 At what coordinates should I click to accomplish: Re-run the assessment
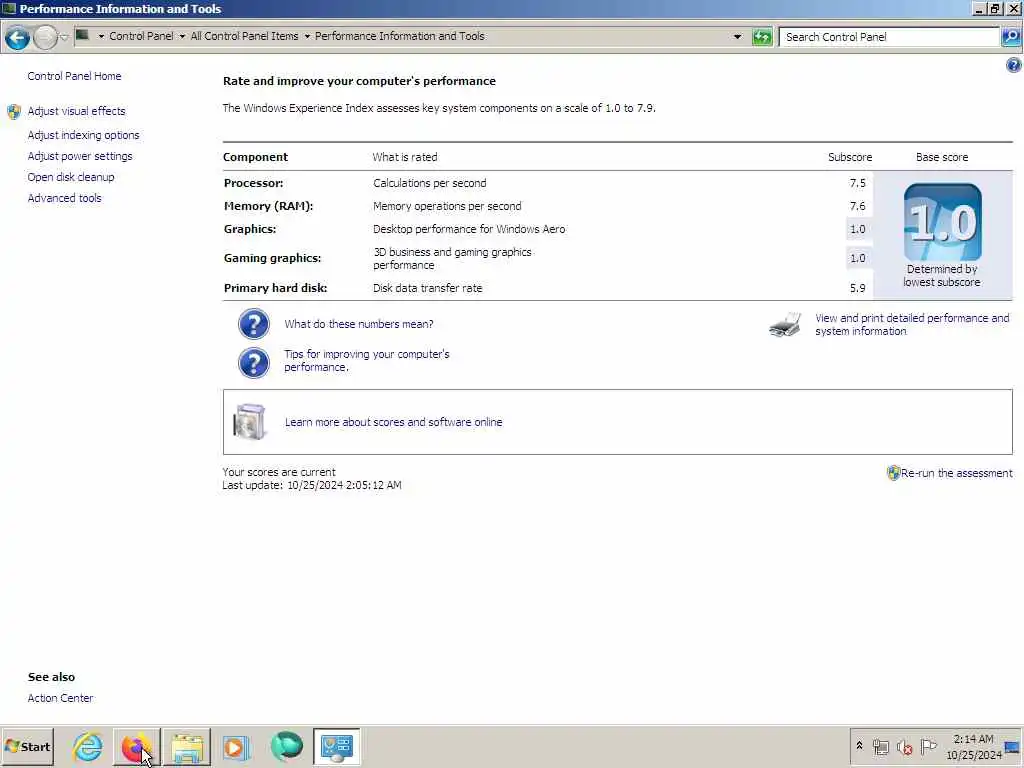[957, 473]
